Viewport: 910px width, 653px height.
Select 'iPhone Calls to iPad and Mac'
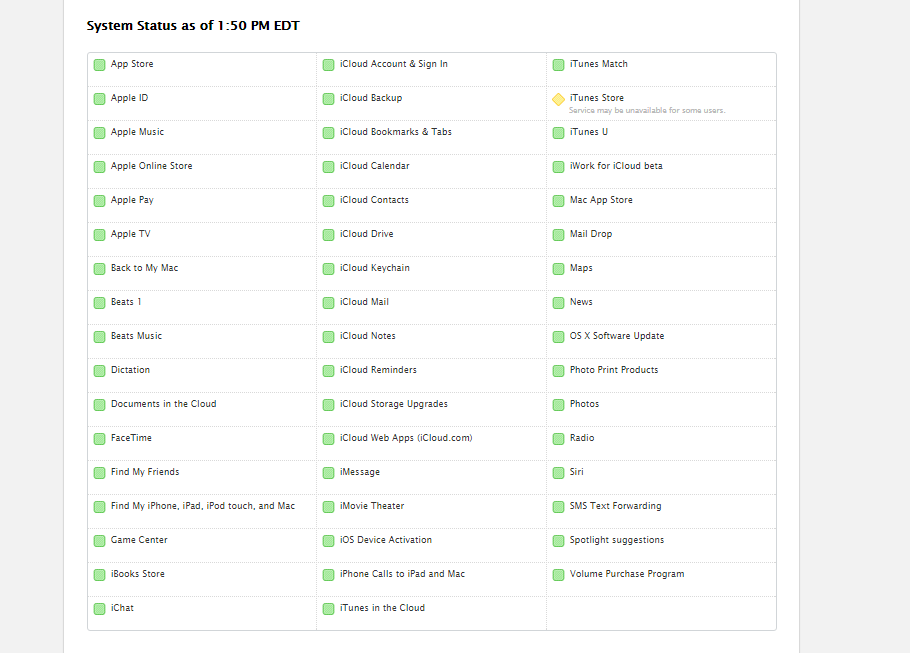click(403, 573)
